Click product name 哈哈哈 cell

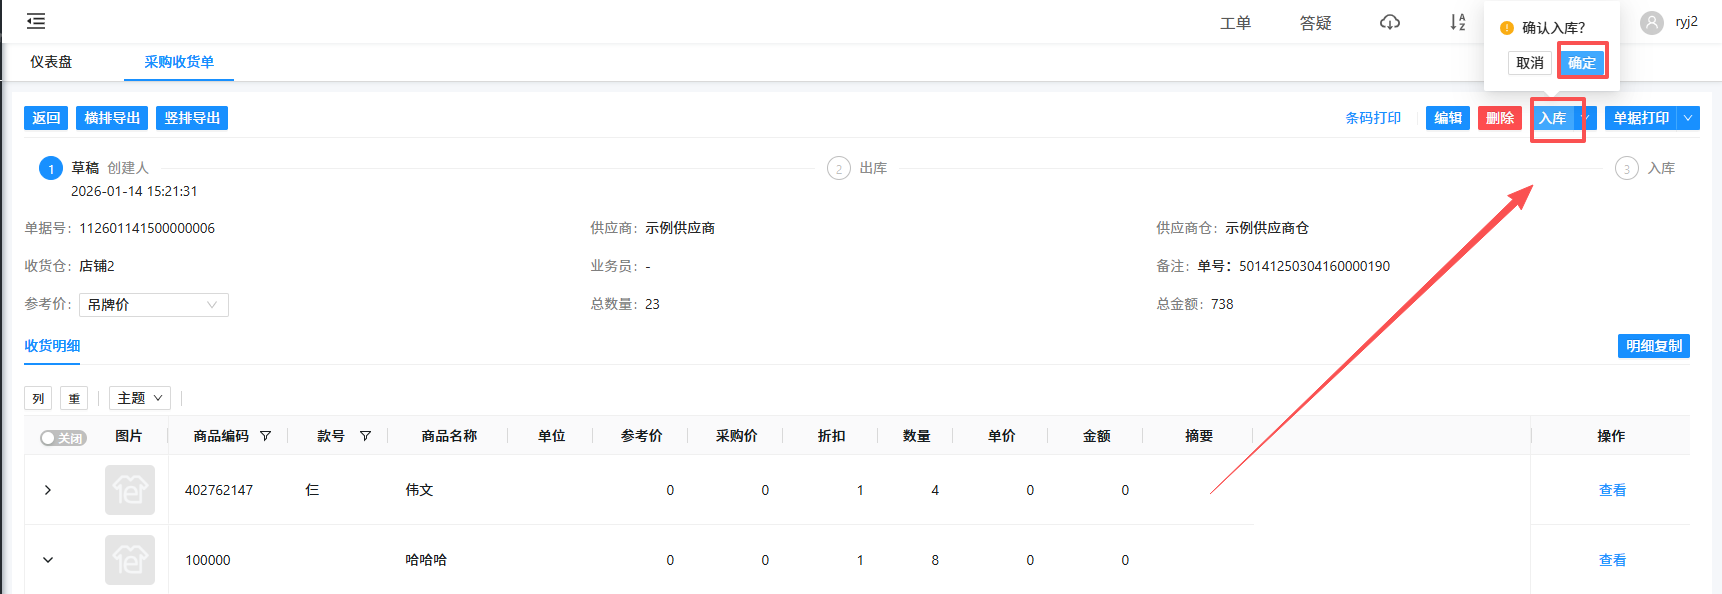(x=426, y=560)
